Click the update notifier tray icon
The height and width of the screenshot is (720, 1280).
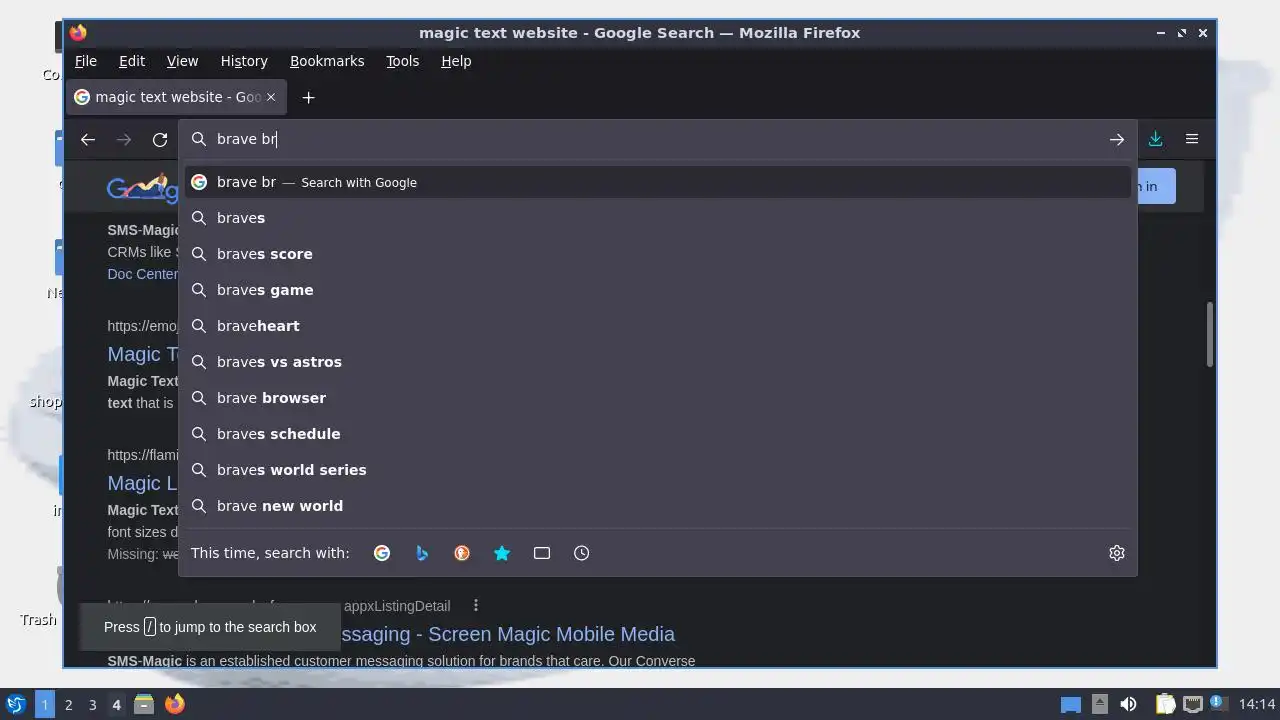[x=1219, y=704]
